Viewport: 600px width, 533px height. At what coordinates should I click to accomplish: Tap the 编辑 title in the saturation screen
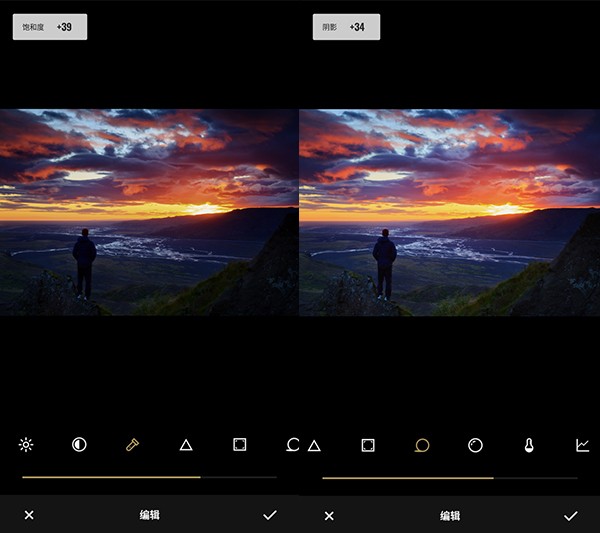tap(150, 515)
